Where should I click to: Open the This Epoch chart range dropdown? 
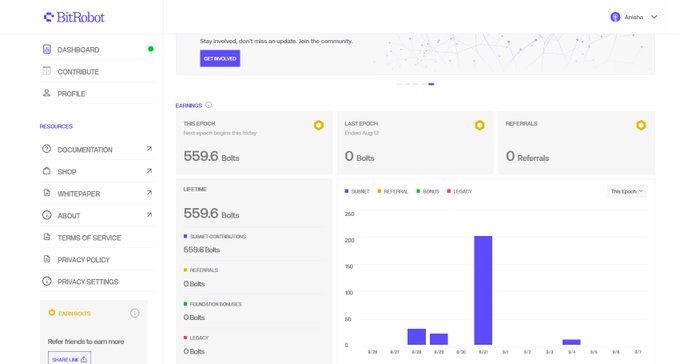click(627, 191)
